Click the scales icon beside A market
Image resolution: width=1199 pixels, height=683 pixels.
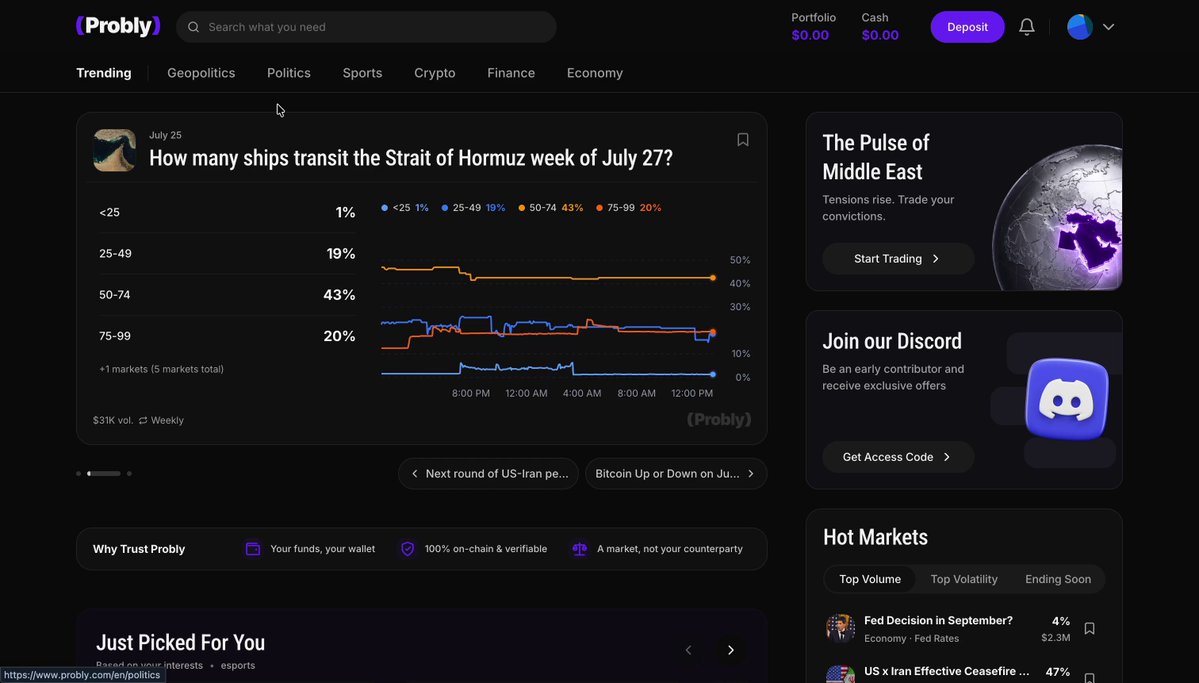tap(580, 548)
